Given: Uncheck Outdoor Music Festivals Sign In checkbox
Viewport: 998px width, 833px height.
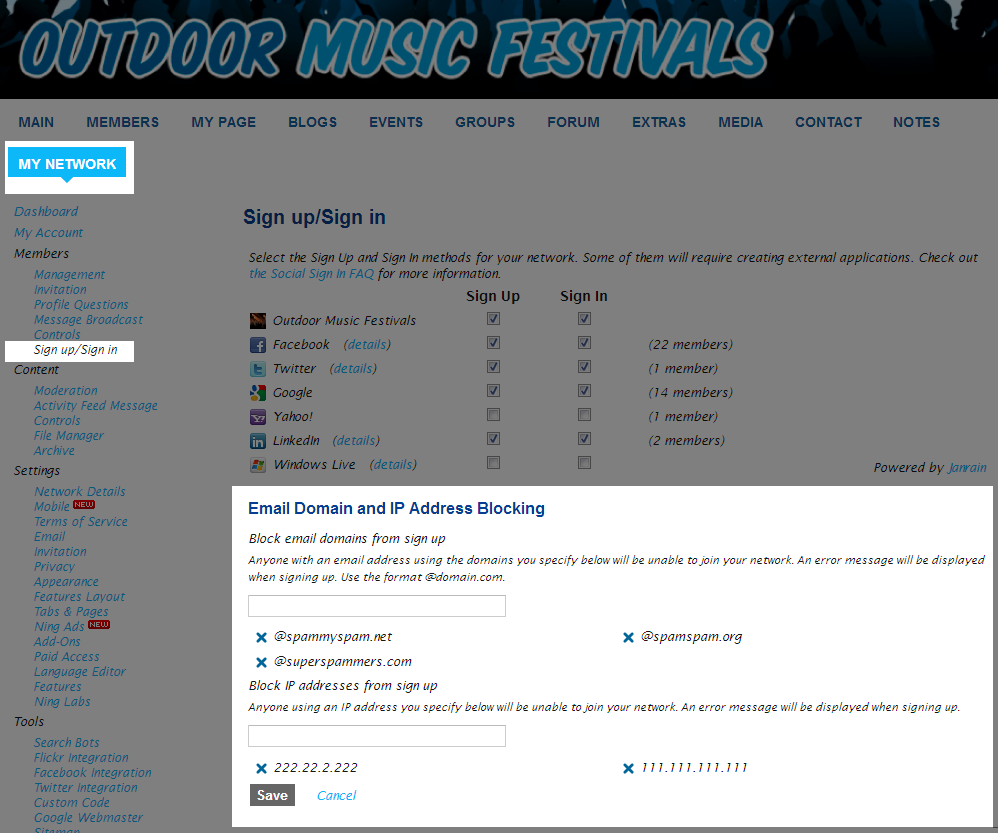Looking at the screenshot, I should [x=584, y=319].
